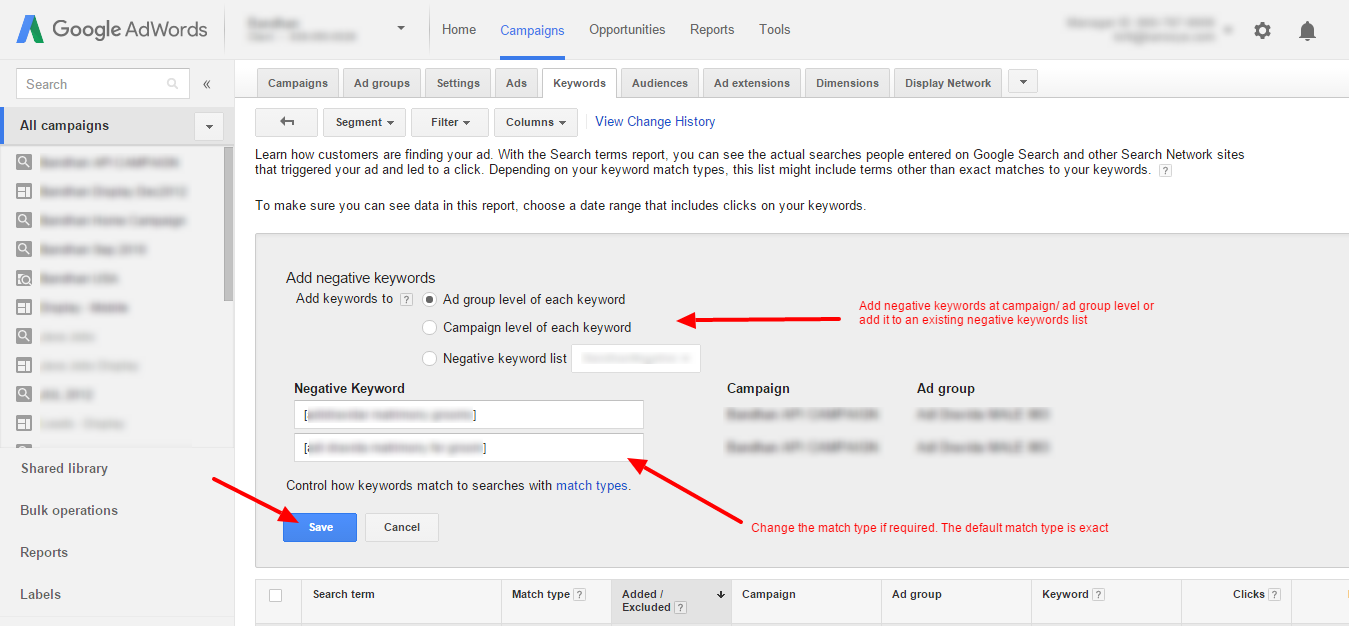
Task: Open Labels in sidebar
Action: coord(40,594)
